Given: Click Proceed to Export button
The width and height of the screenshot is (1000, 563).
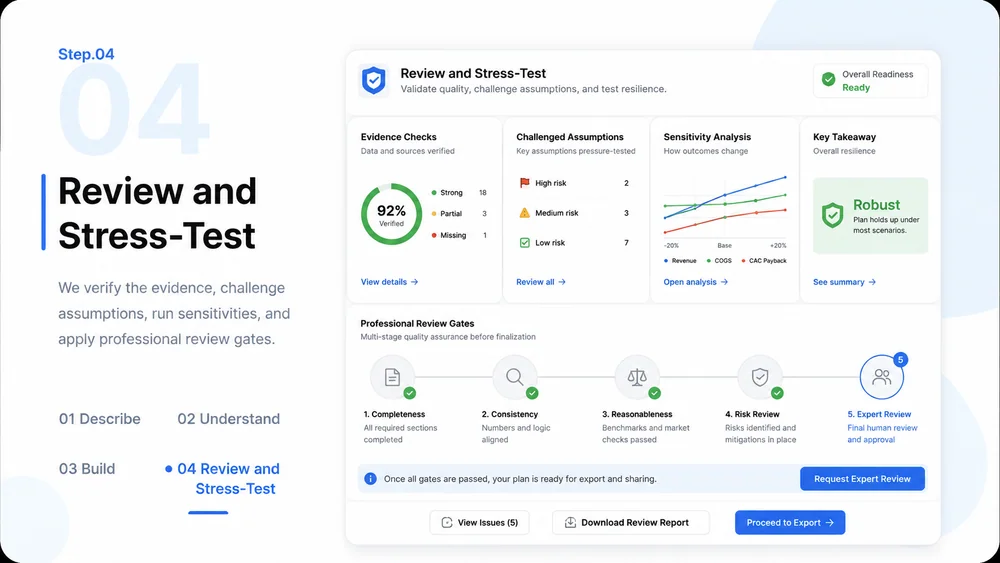Looking at the screenshot, I should click(x=790, y=523).
